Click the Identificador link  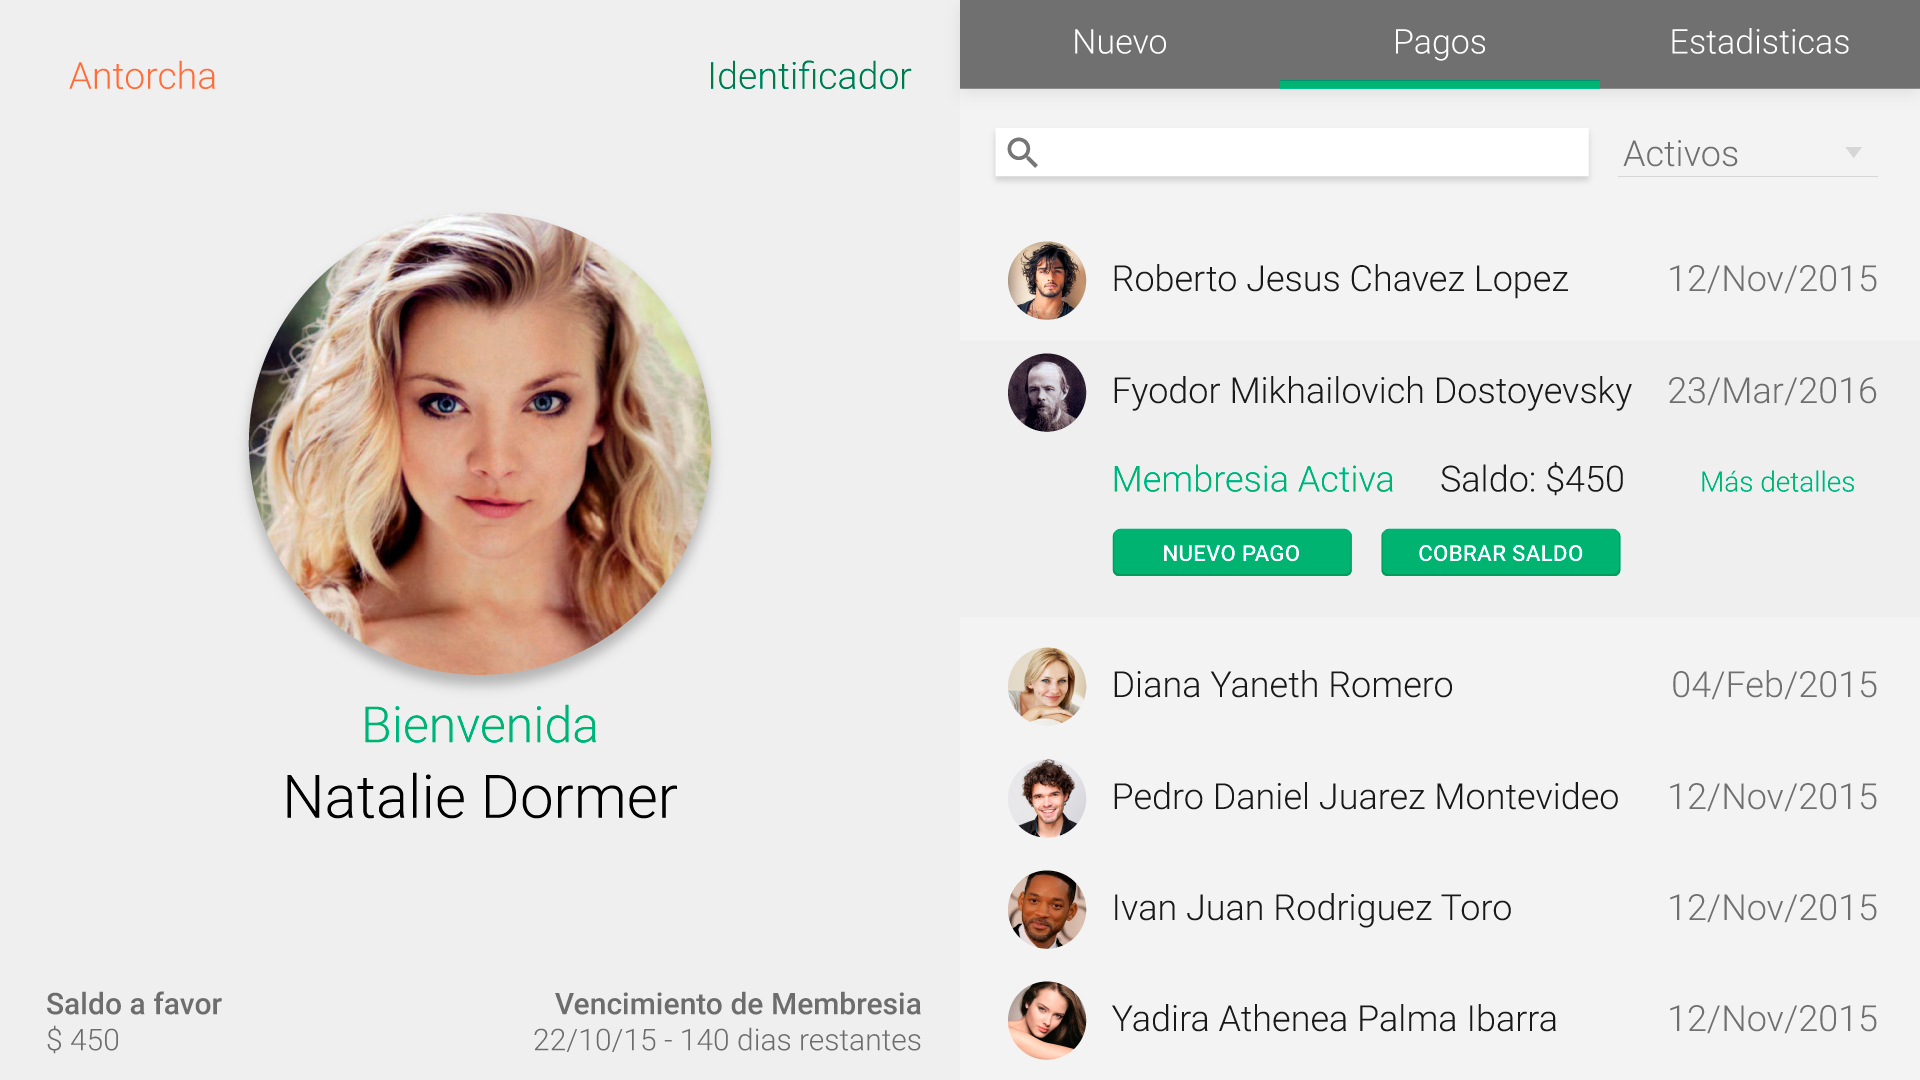tap(809, 76)
